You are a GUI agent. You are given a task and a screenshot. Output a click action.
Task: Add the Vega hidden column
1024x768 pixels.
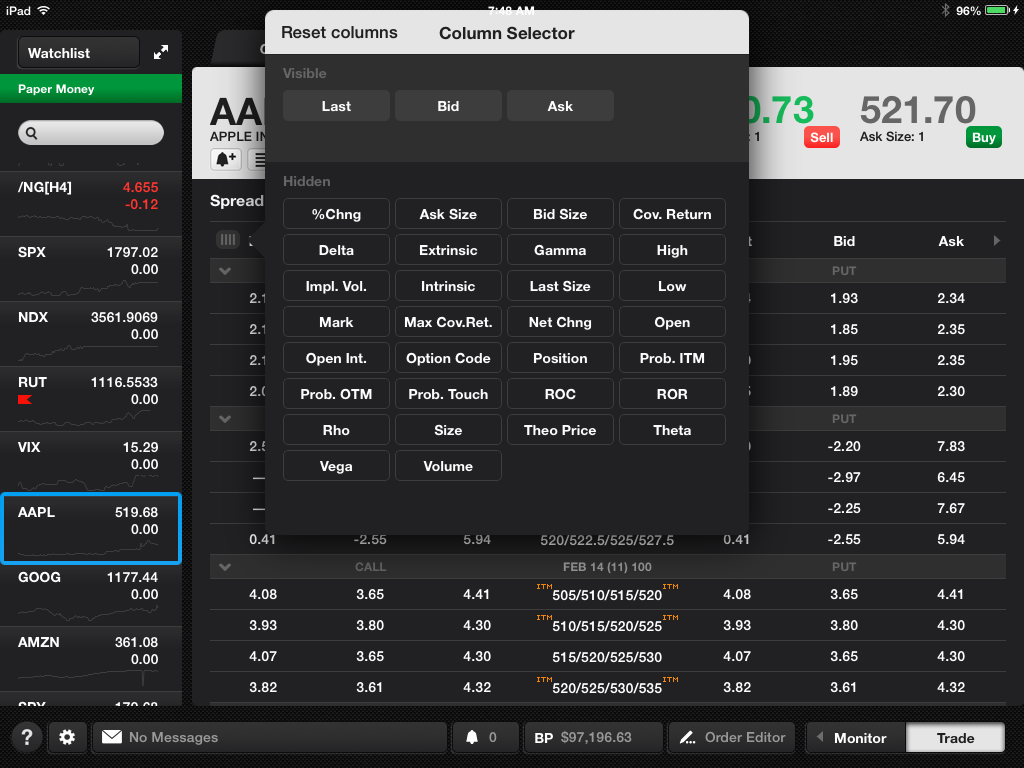[336, 466]
